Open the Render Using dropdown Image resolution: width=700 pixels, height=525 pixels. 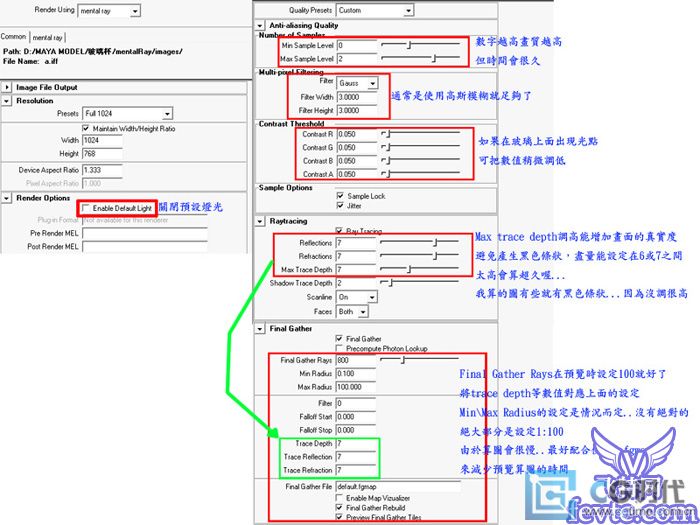(109, 11)
